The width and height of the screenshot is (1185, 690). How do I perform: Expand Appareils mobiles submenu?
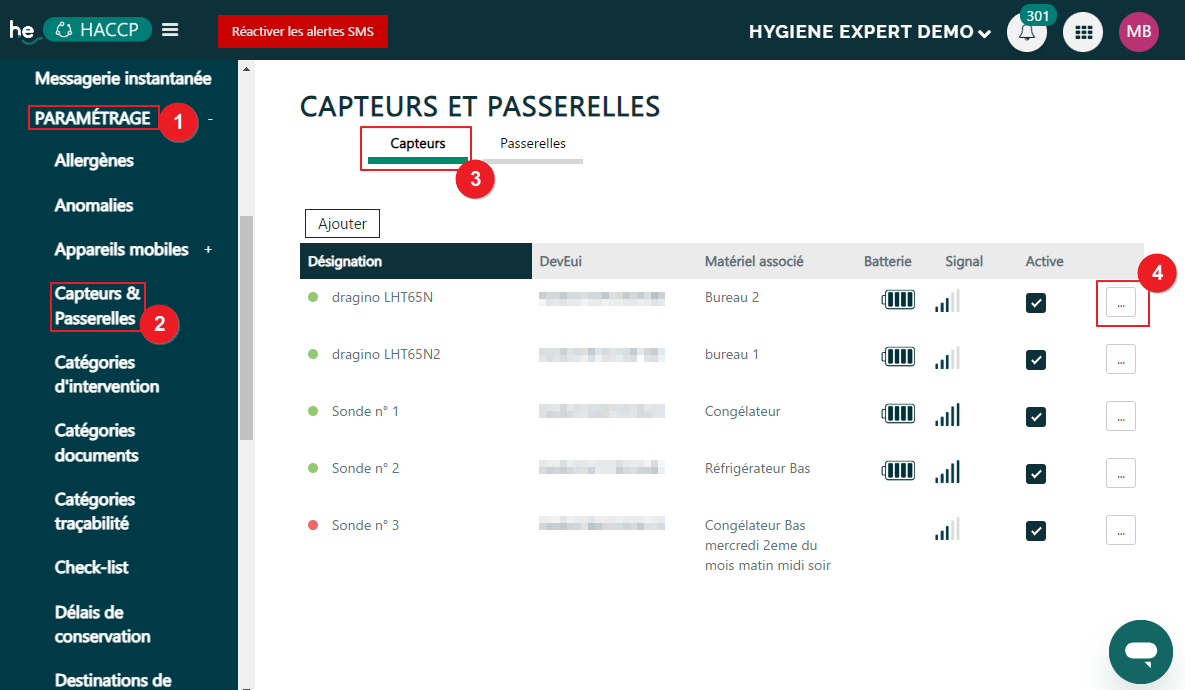(208, 249)
